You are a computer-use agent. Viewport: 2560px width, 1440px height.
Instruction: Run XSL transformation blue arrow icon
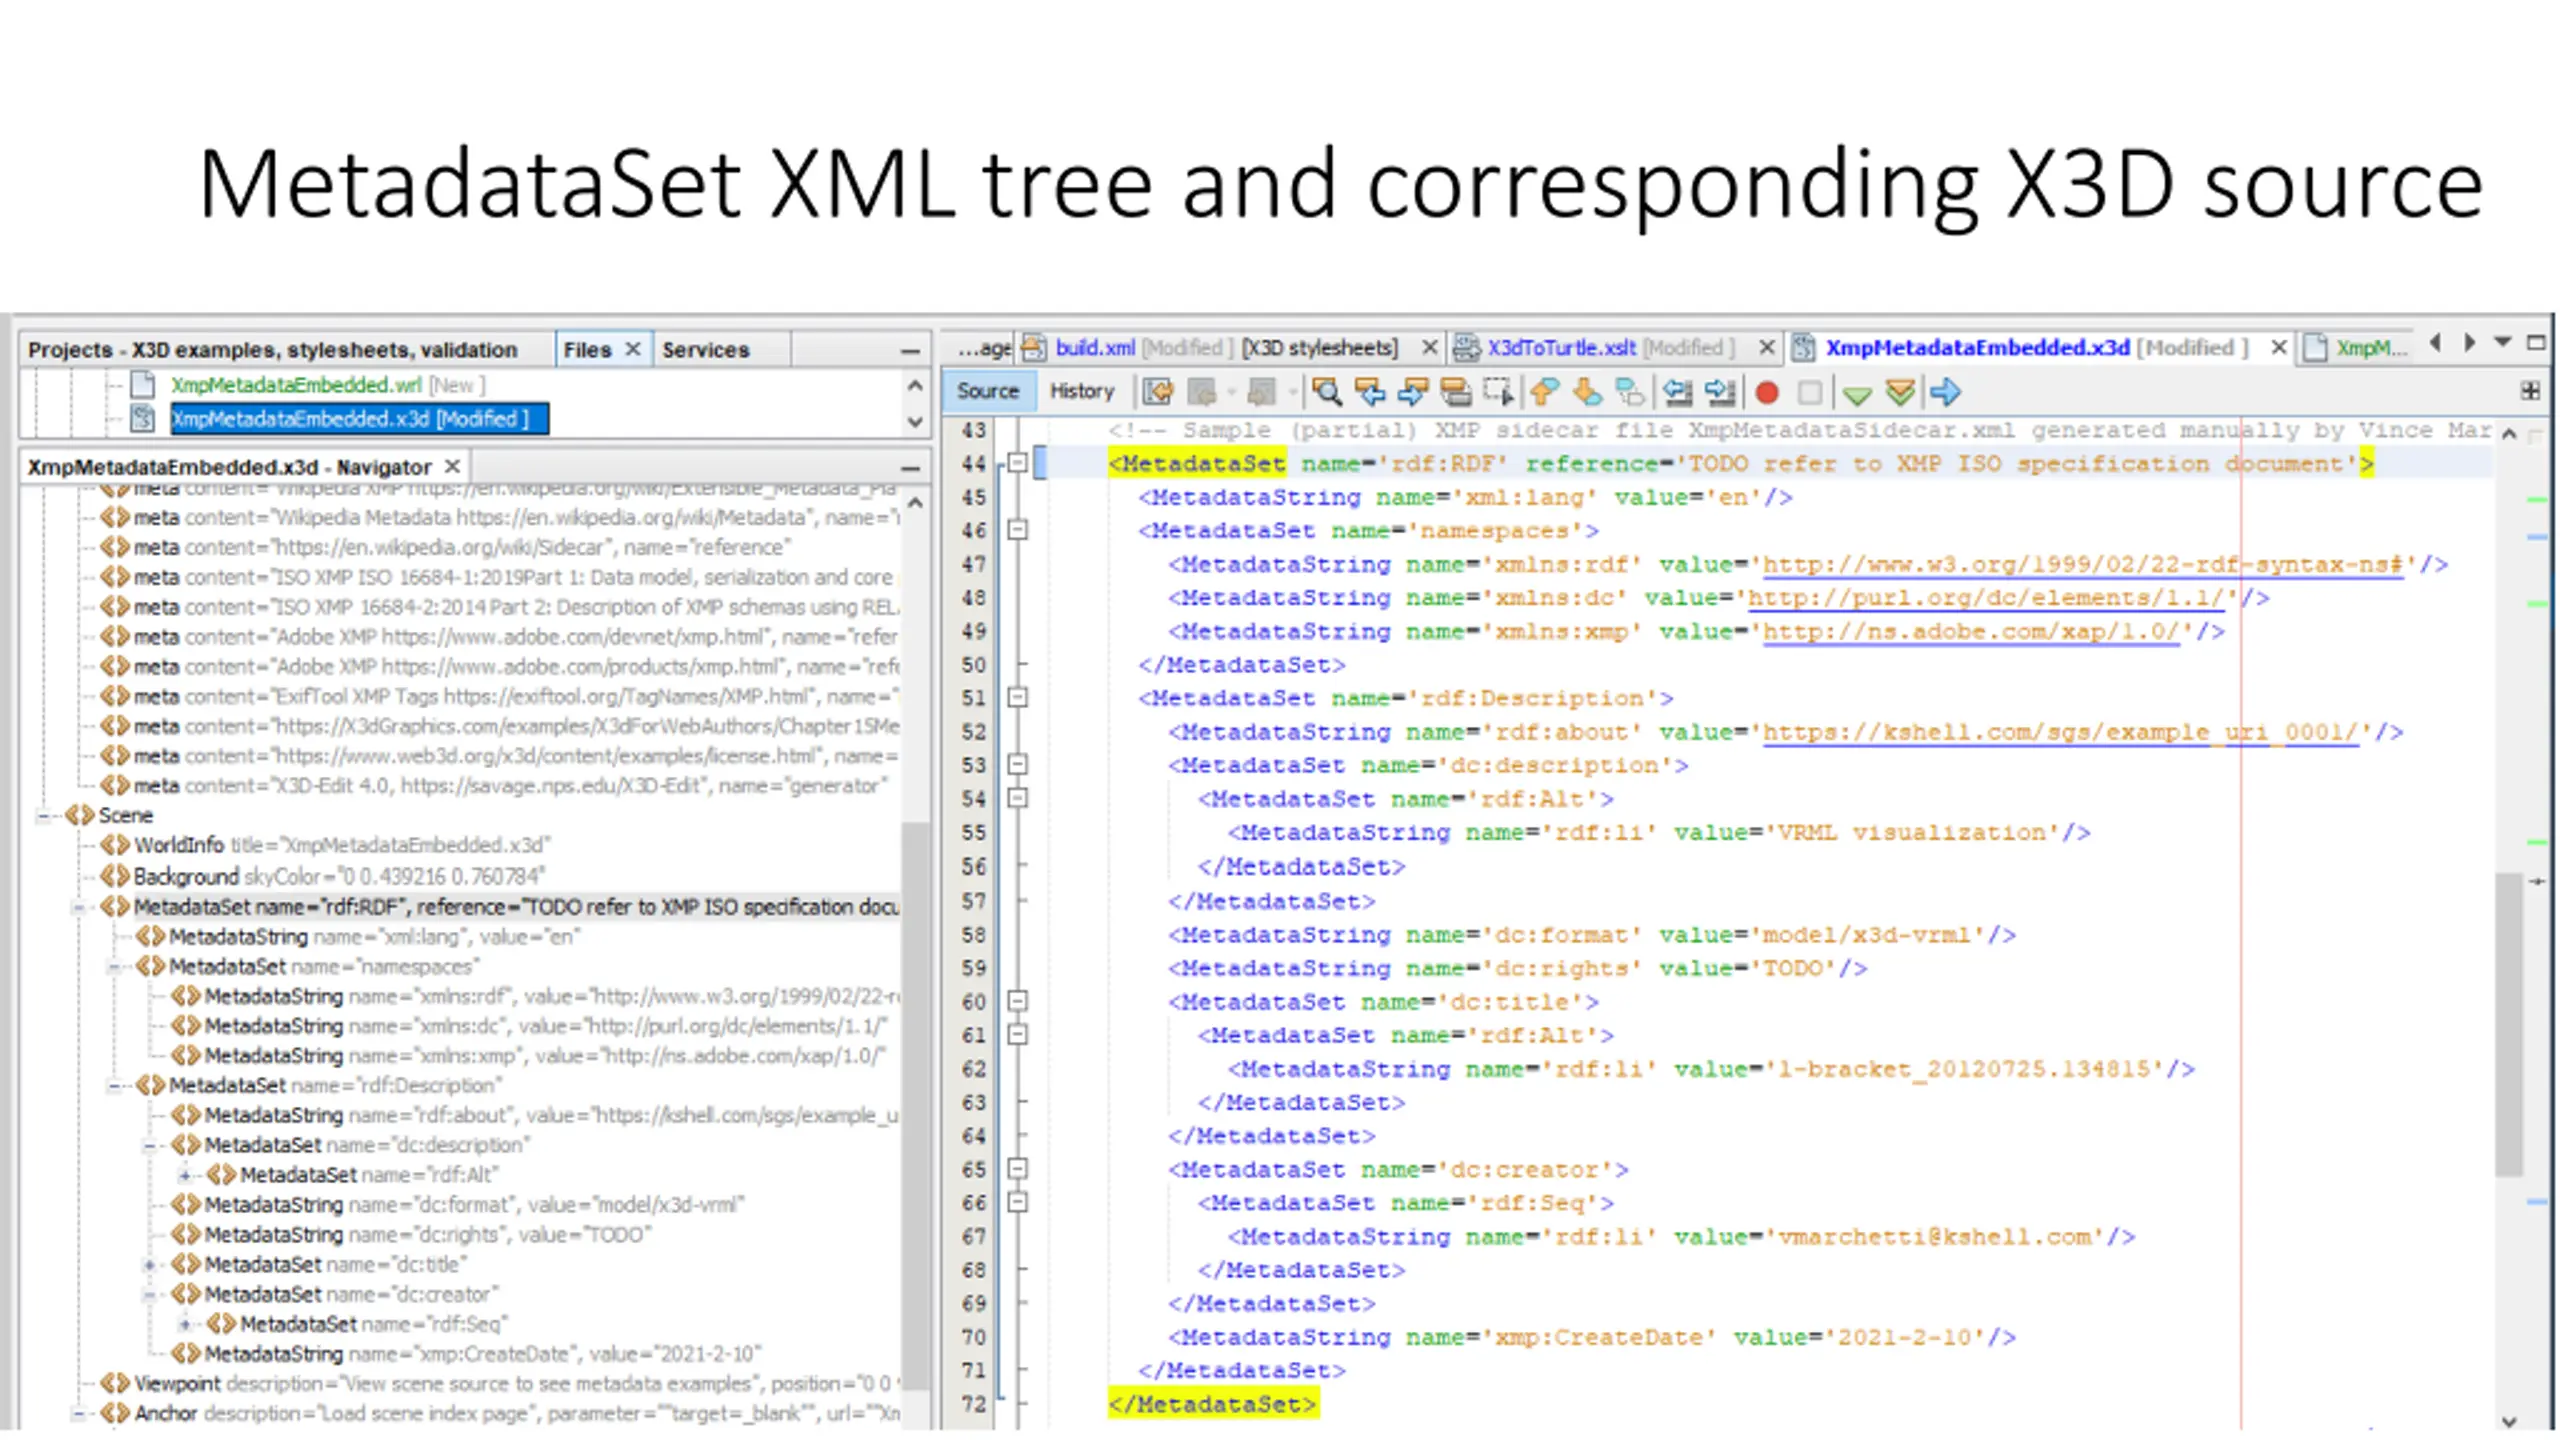[x=1945, y=392]
